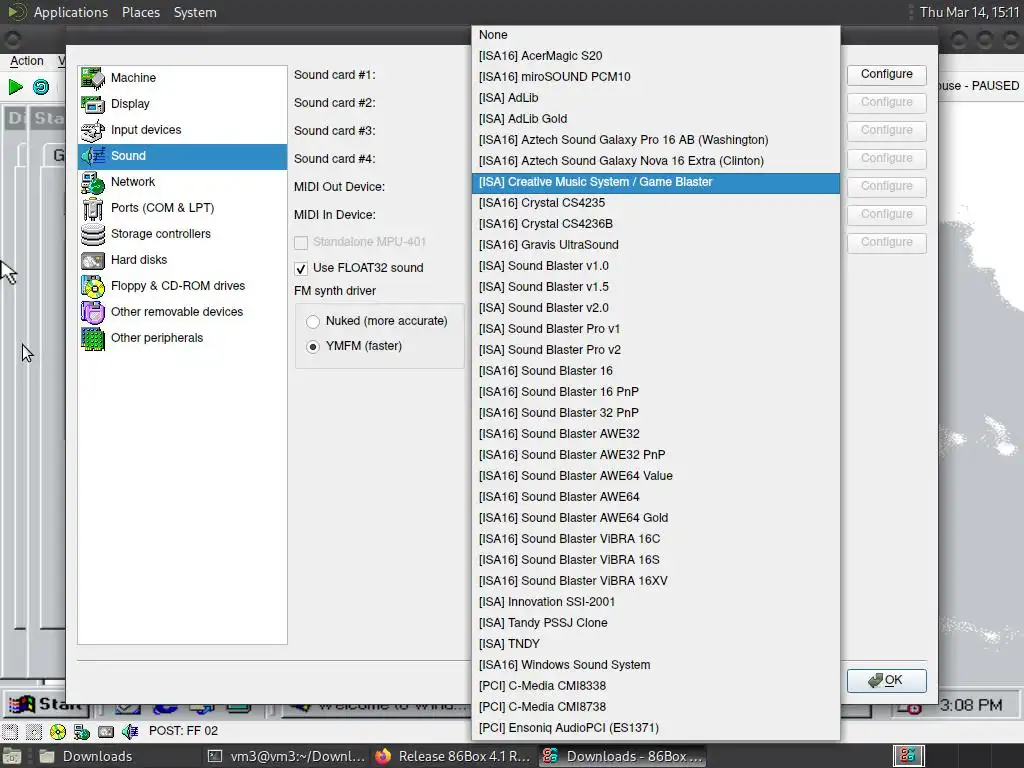Open Floppy & CD-ROM drives category

tap(182, 286)
